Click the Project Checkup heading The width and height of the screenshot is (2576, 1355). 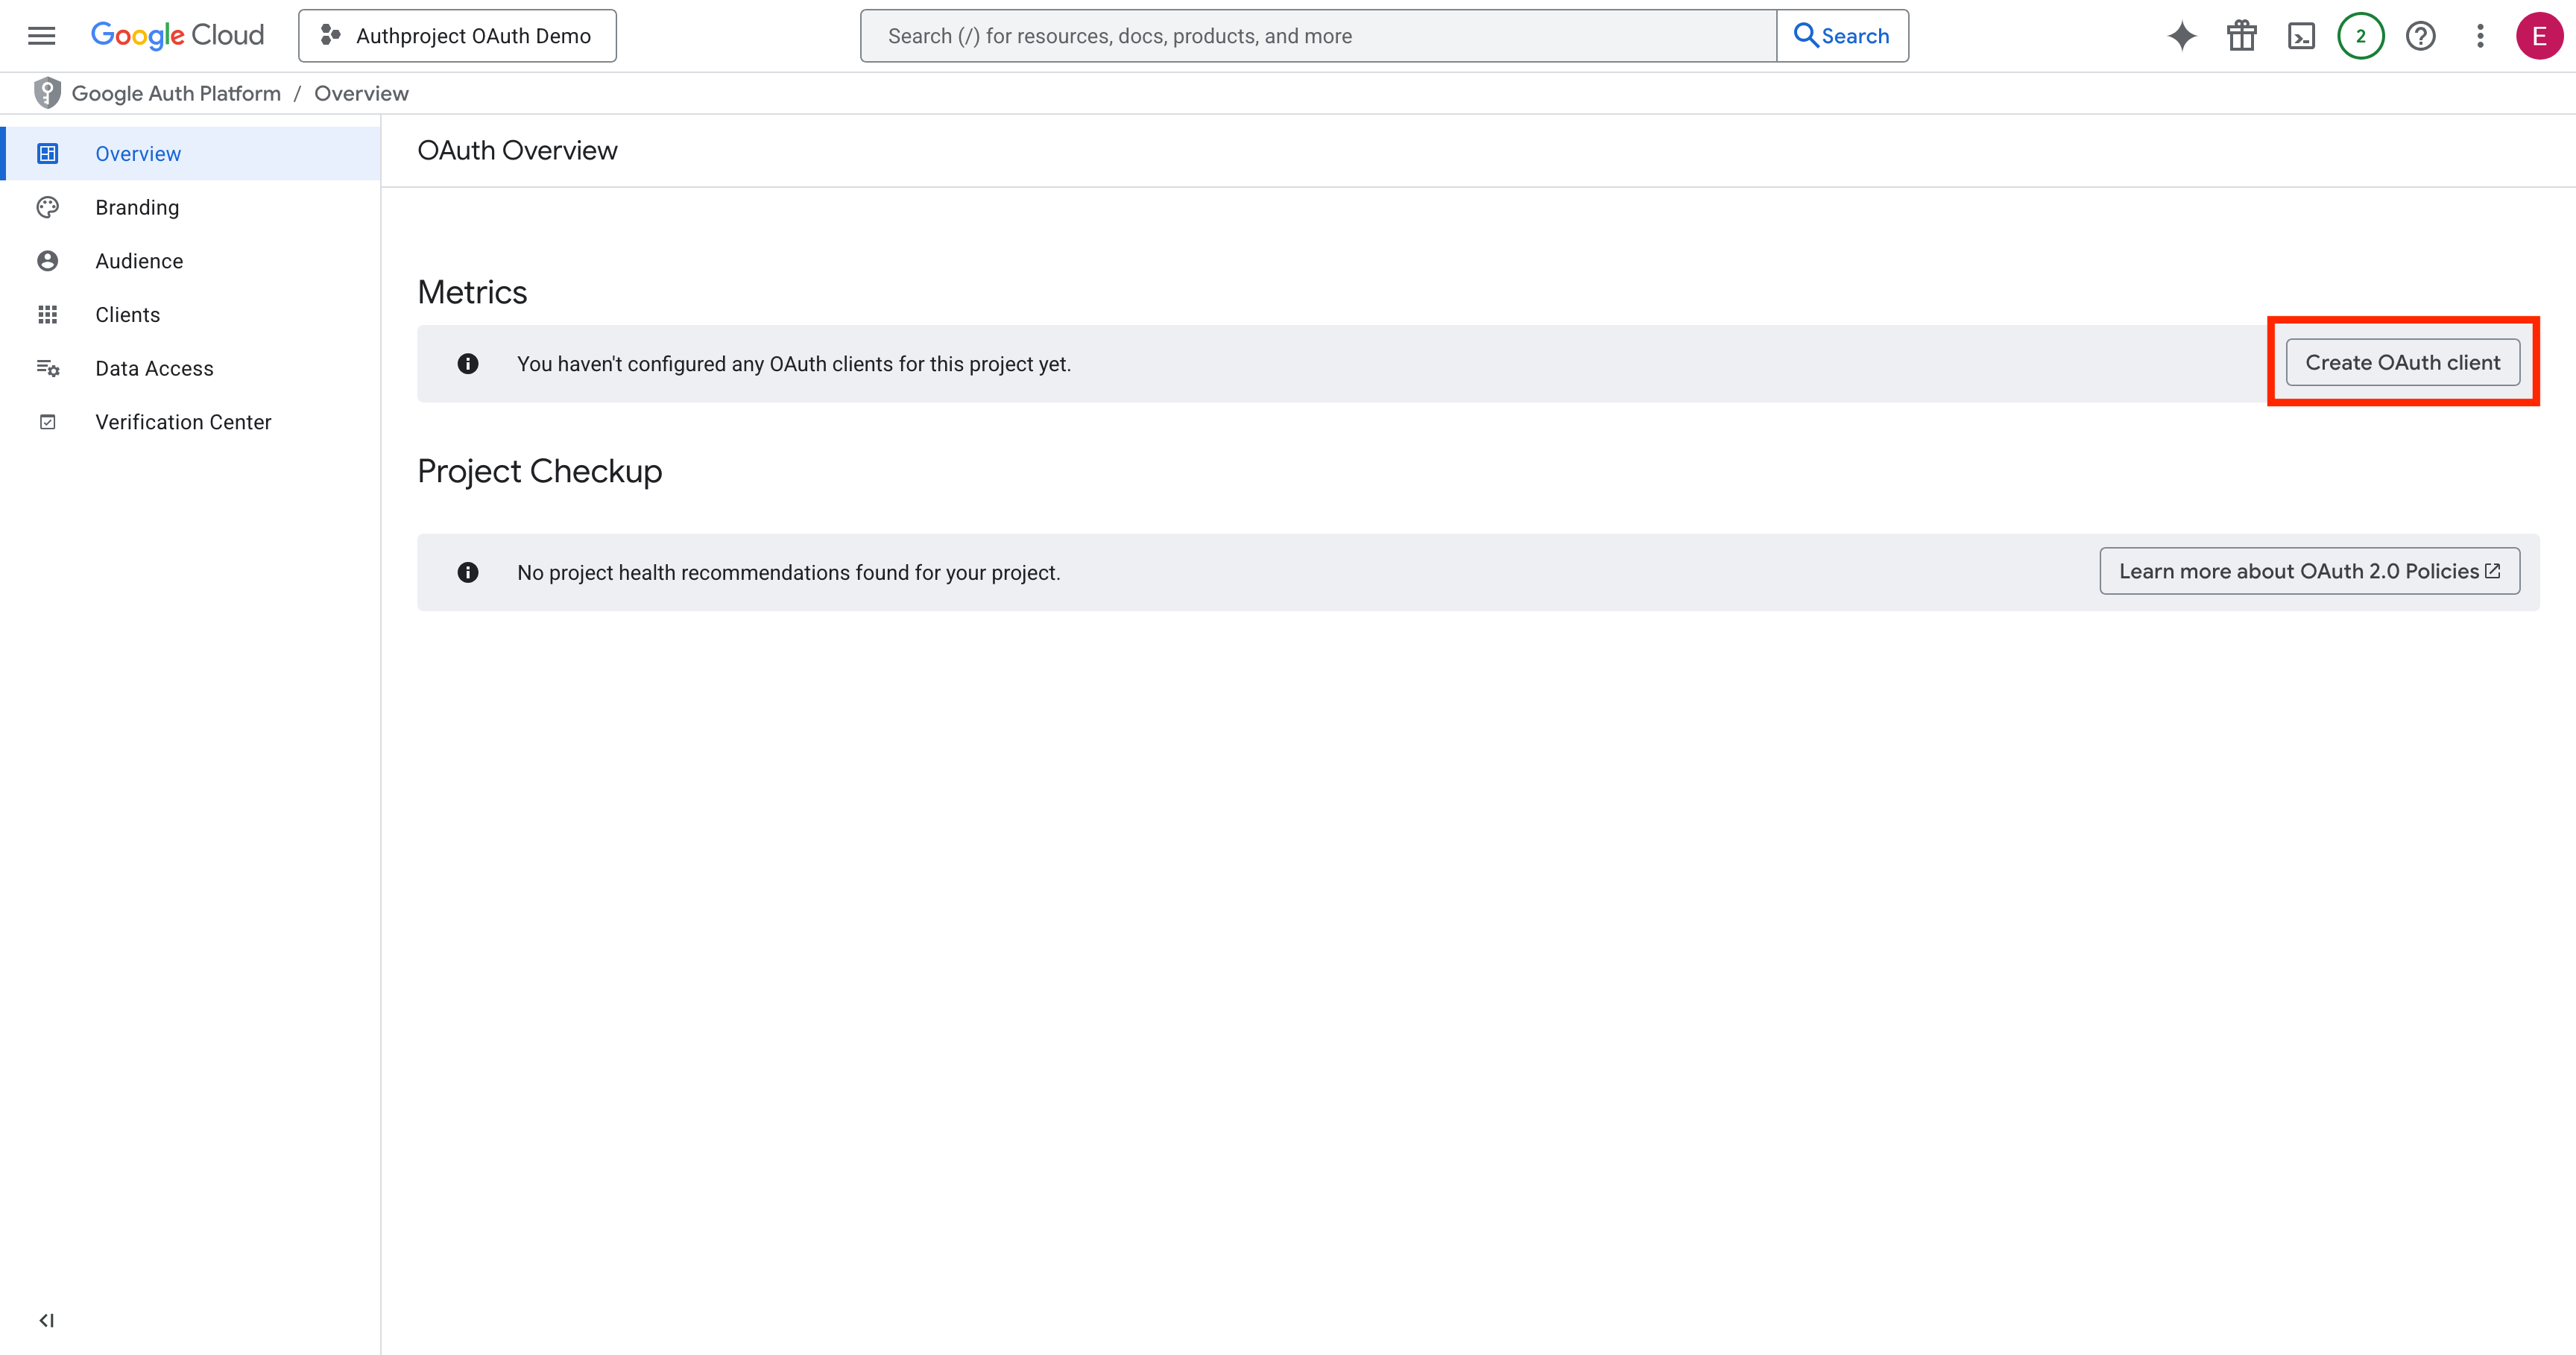point(540,471)
